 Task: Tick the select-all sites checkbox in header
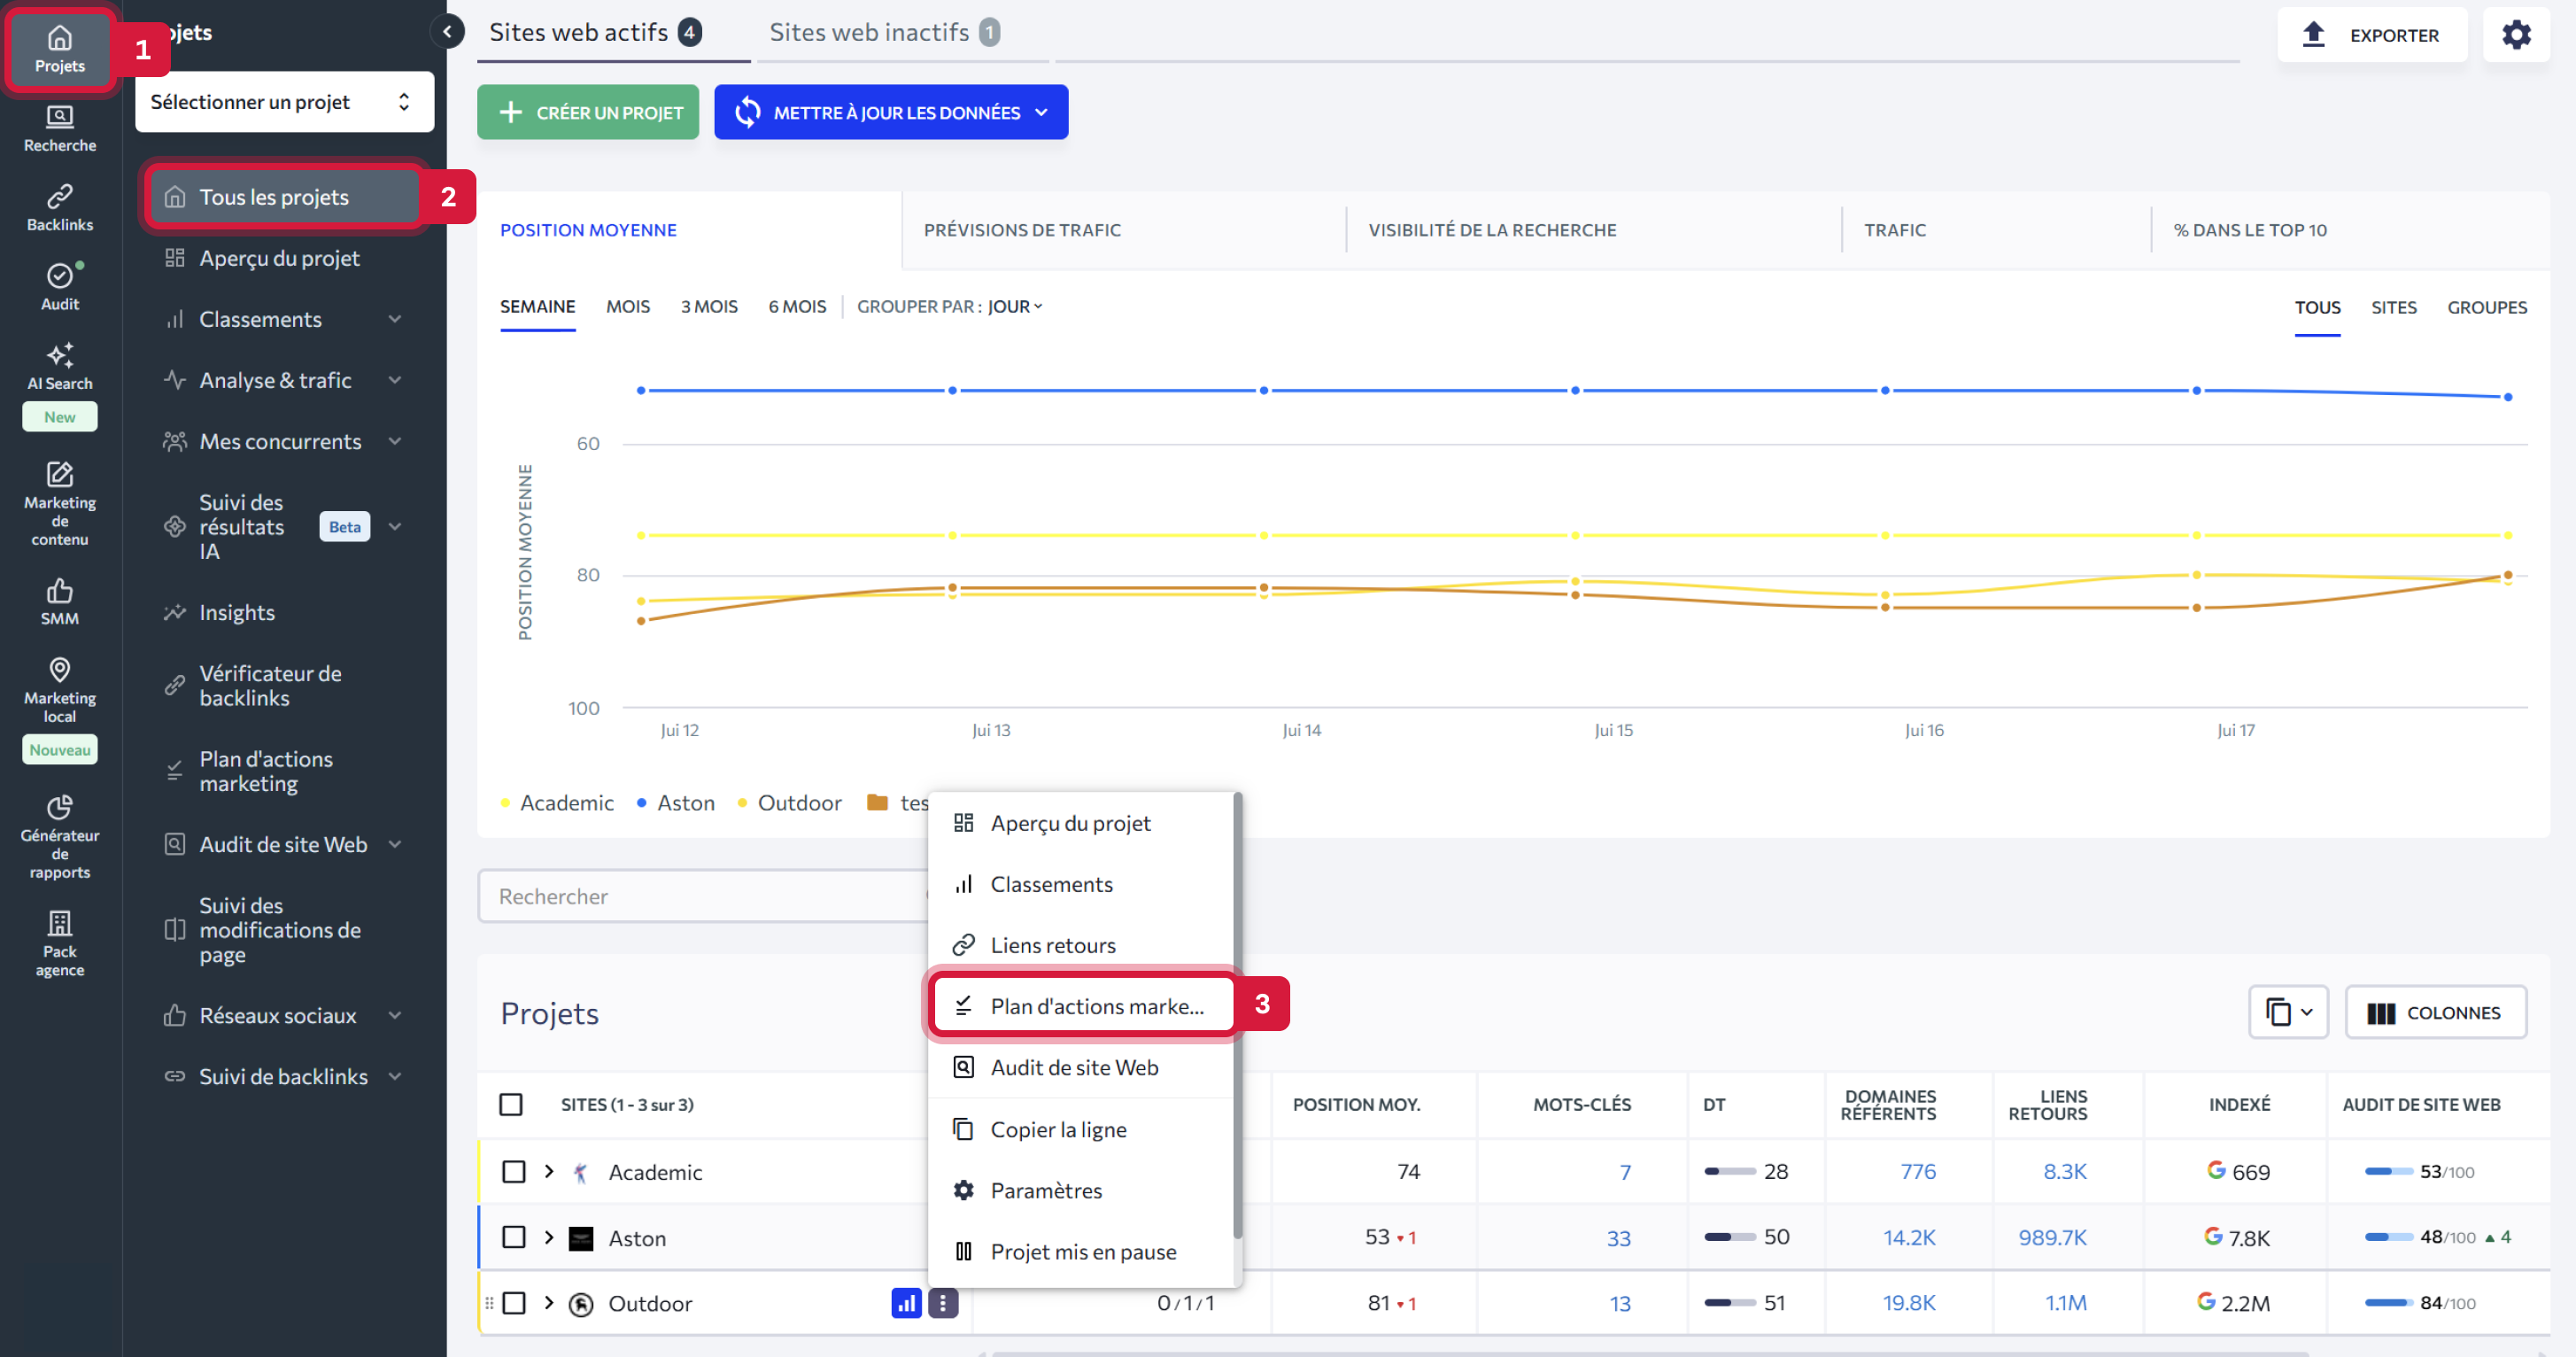(511, 1104)
